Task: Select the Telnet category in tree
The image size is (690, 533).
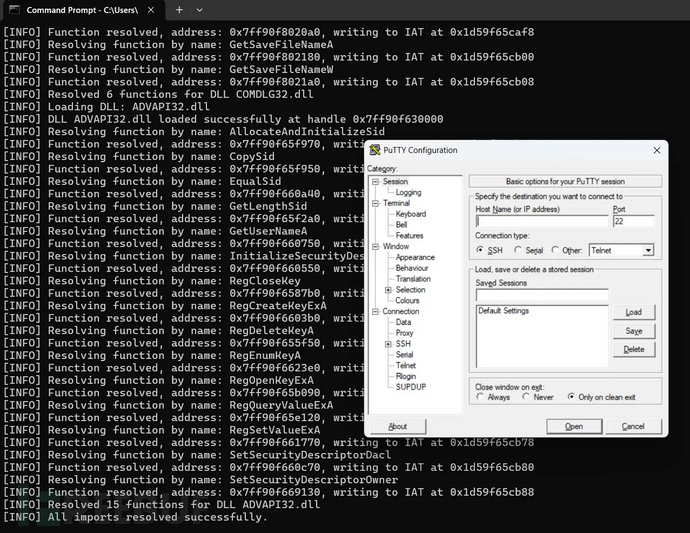Action: (406, 365)
